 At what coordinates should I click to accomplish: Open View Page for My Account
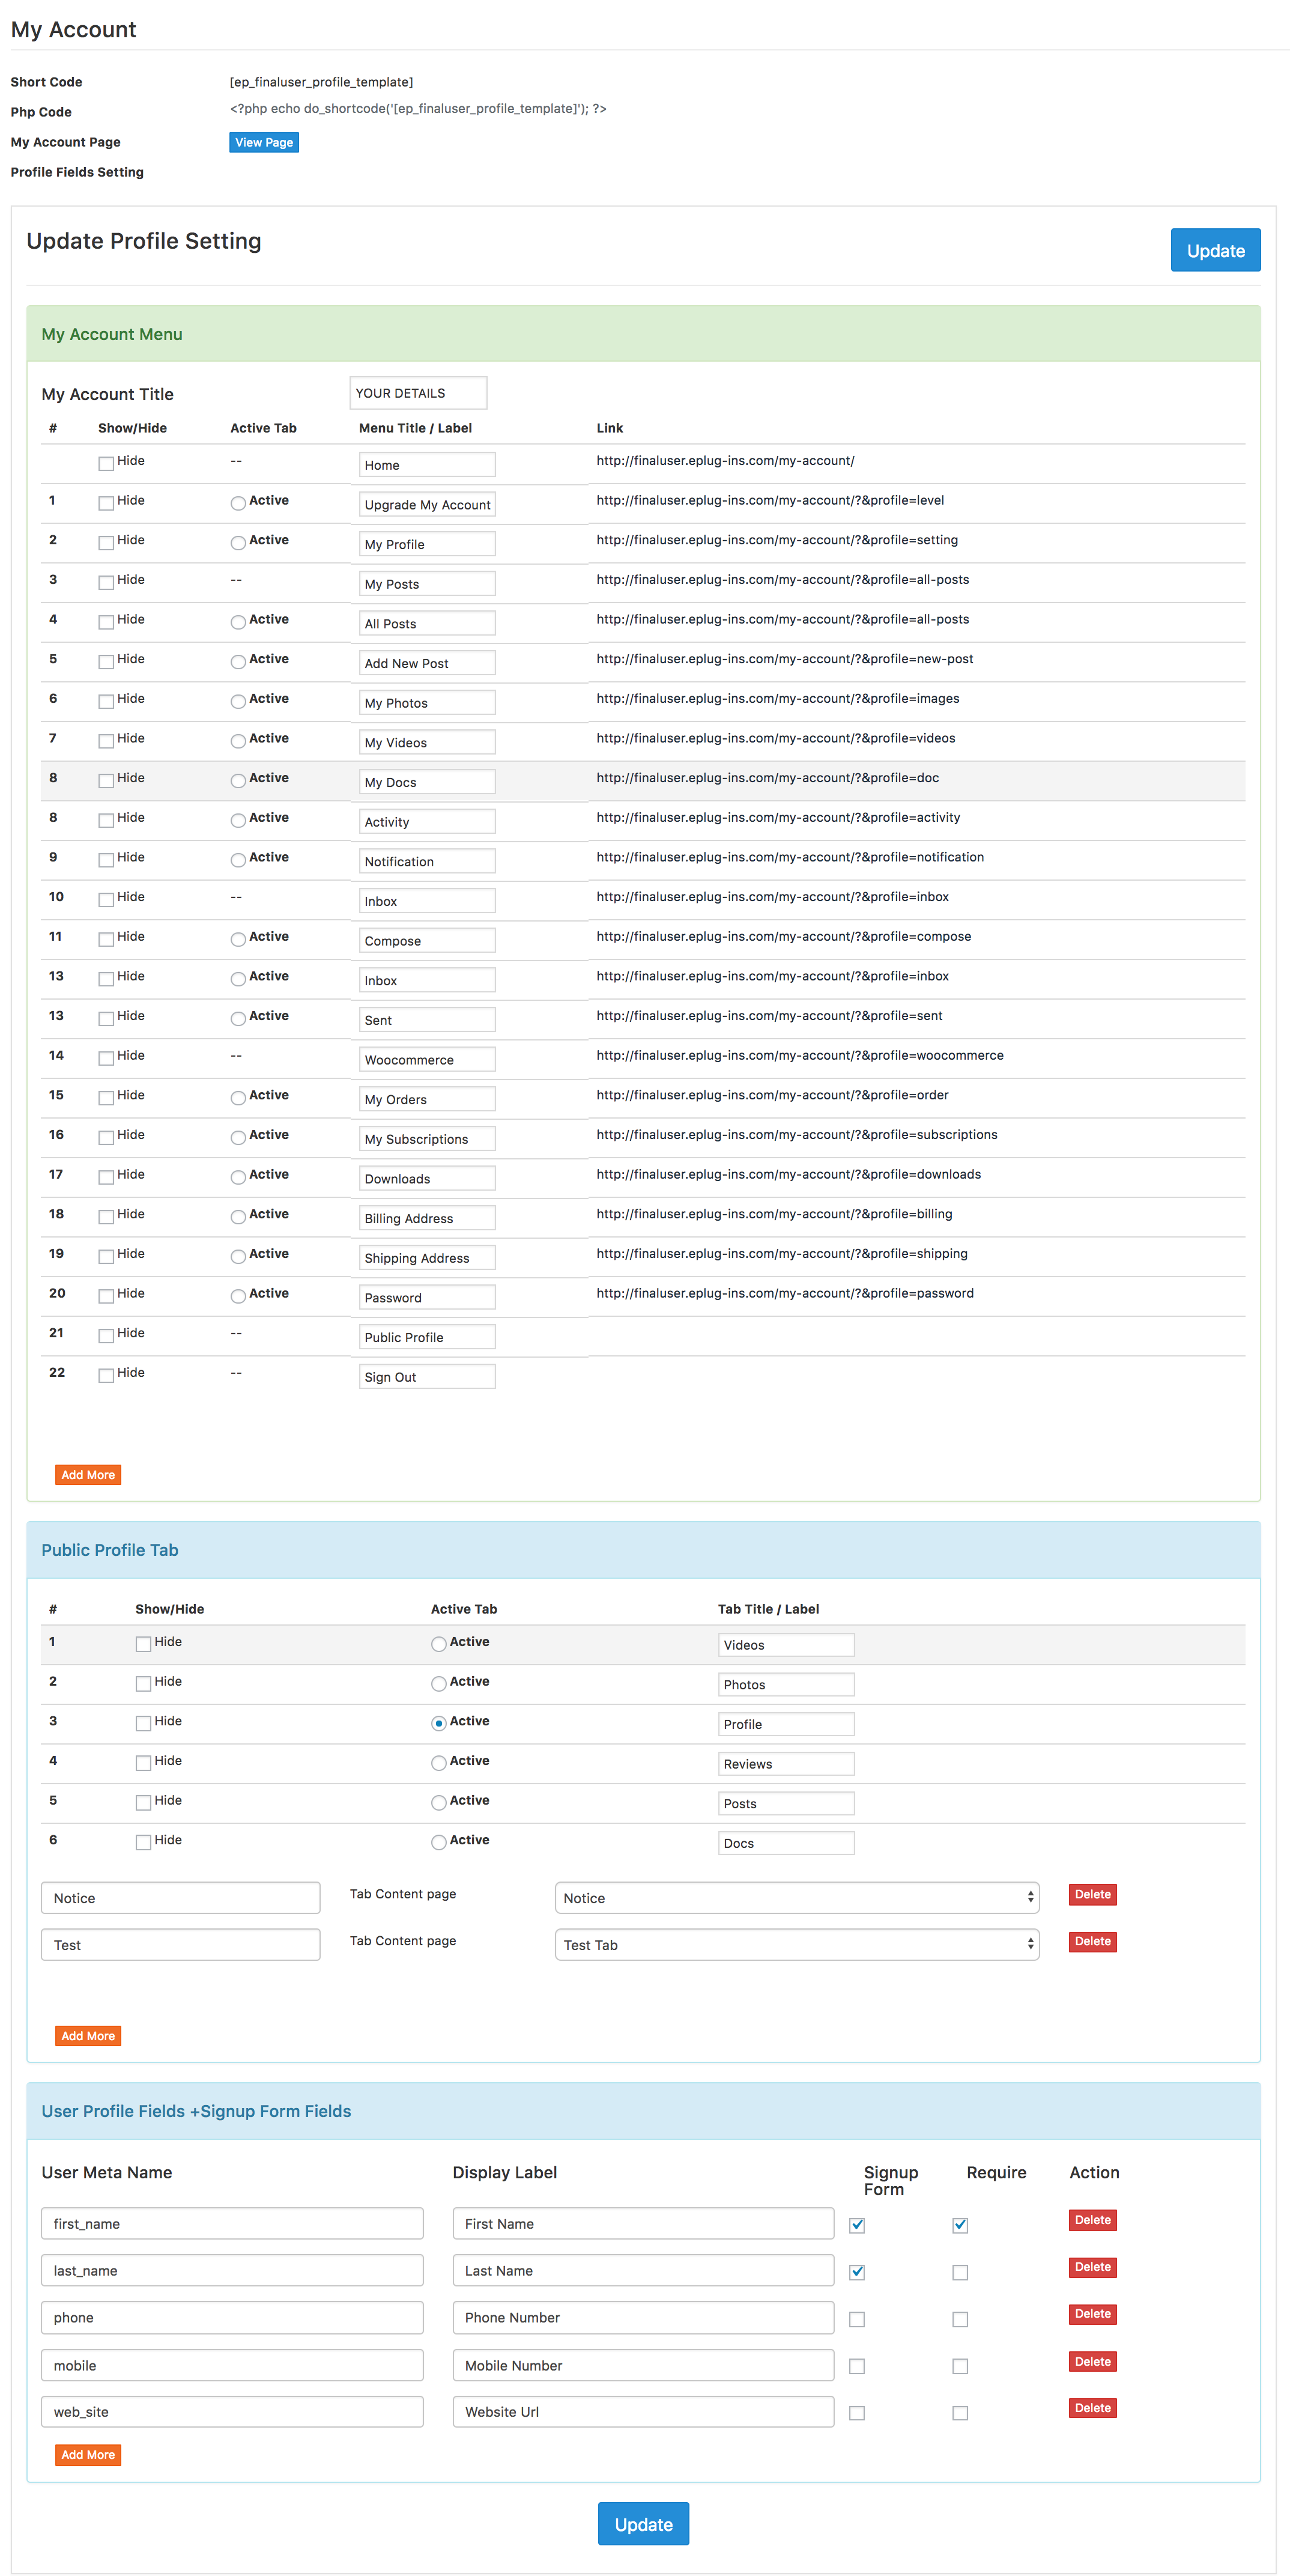(x=264, y=142)
